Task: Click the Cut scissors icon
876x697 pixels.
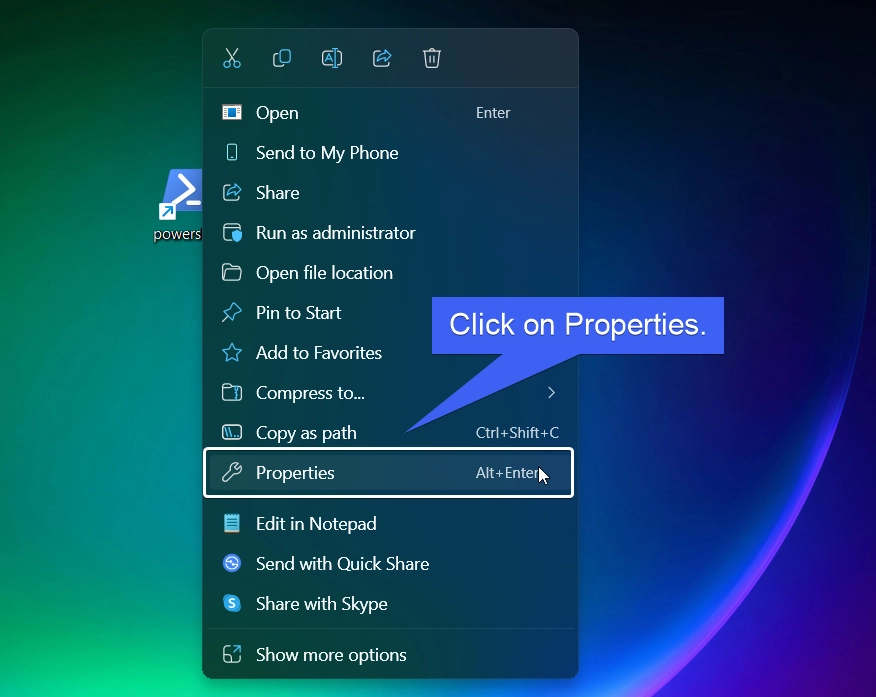Action: point(232,58)
